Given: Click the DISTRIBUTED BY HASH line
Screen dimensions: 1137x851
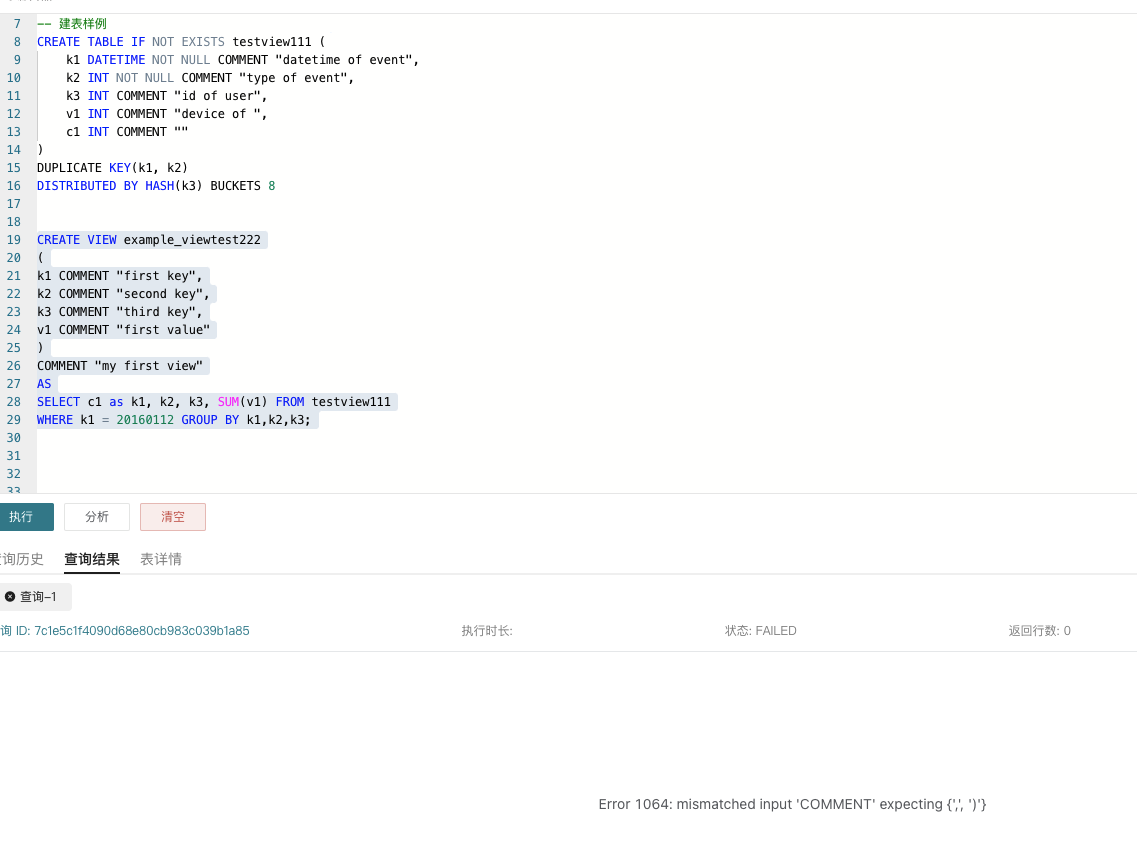Looking at the screenshot, I should [155, 186].
